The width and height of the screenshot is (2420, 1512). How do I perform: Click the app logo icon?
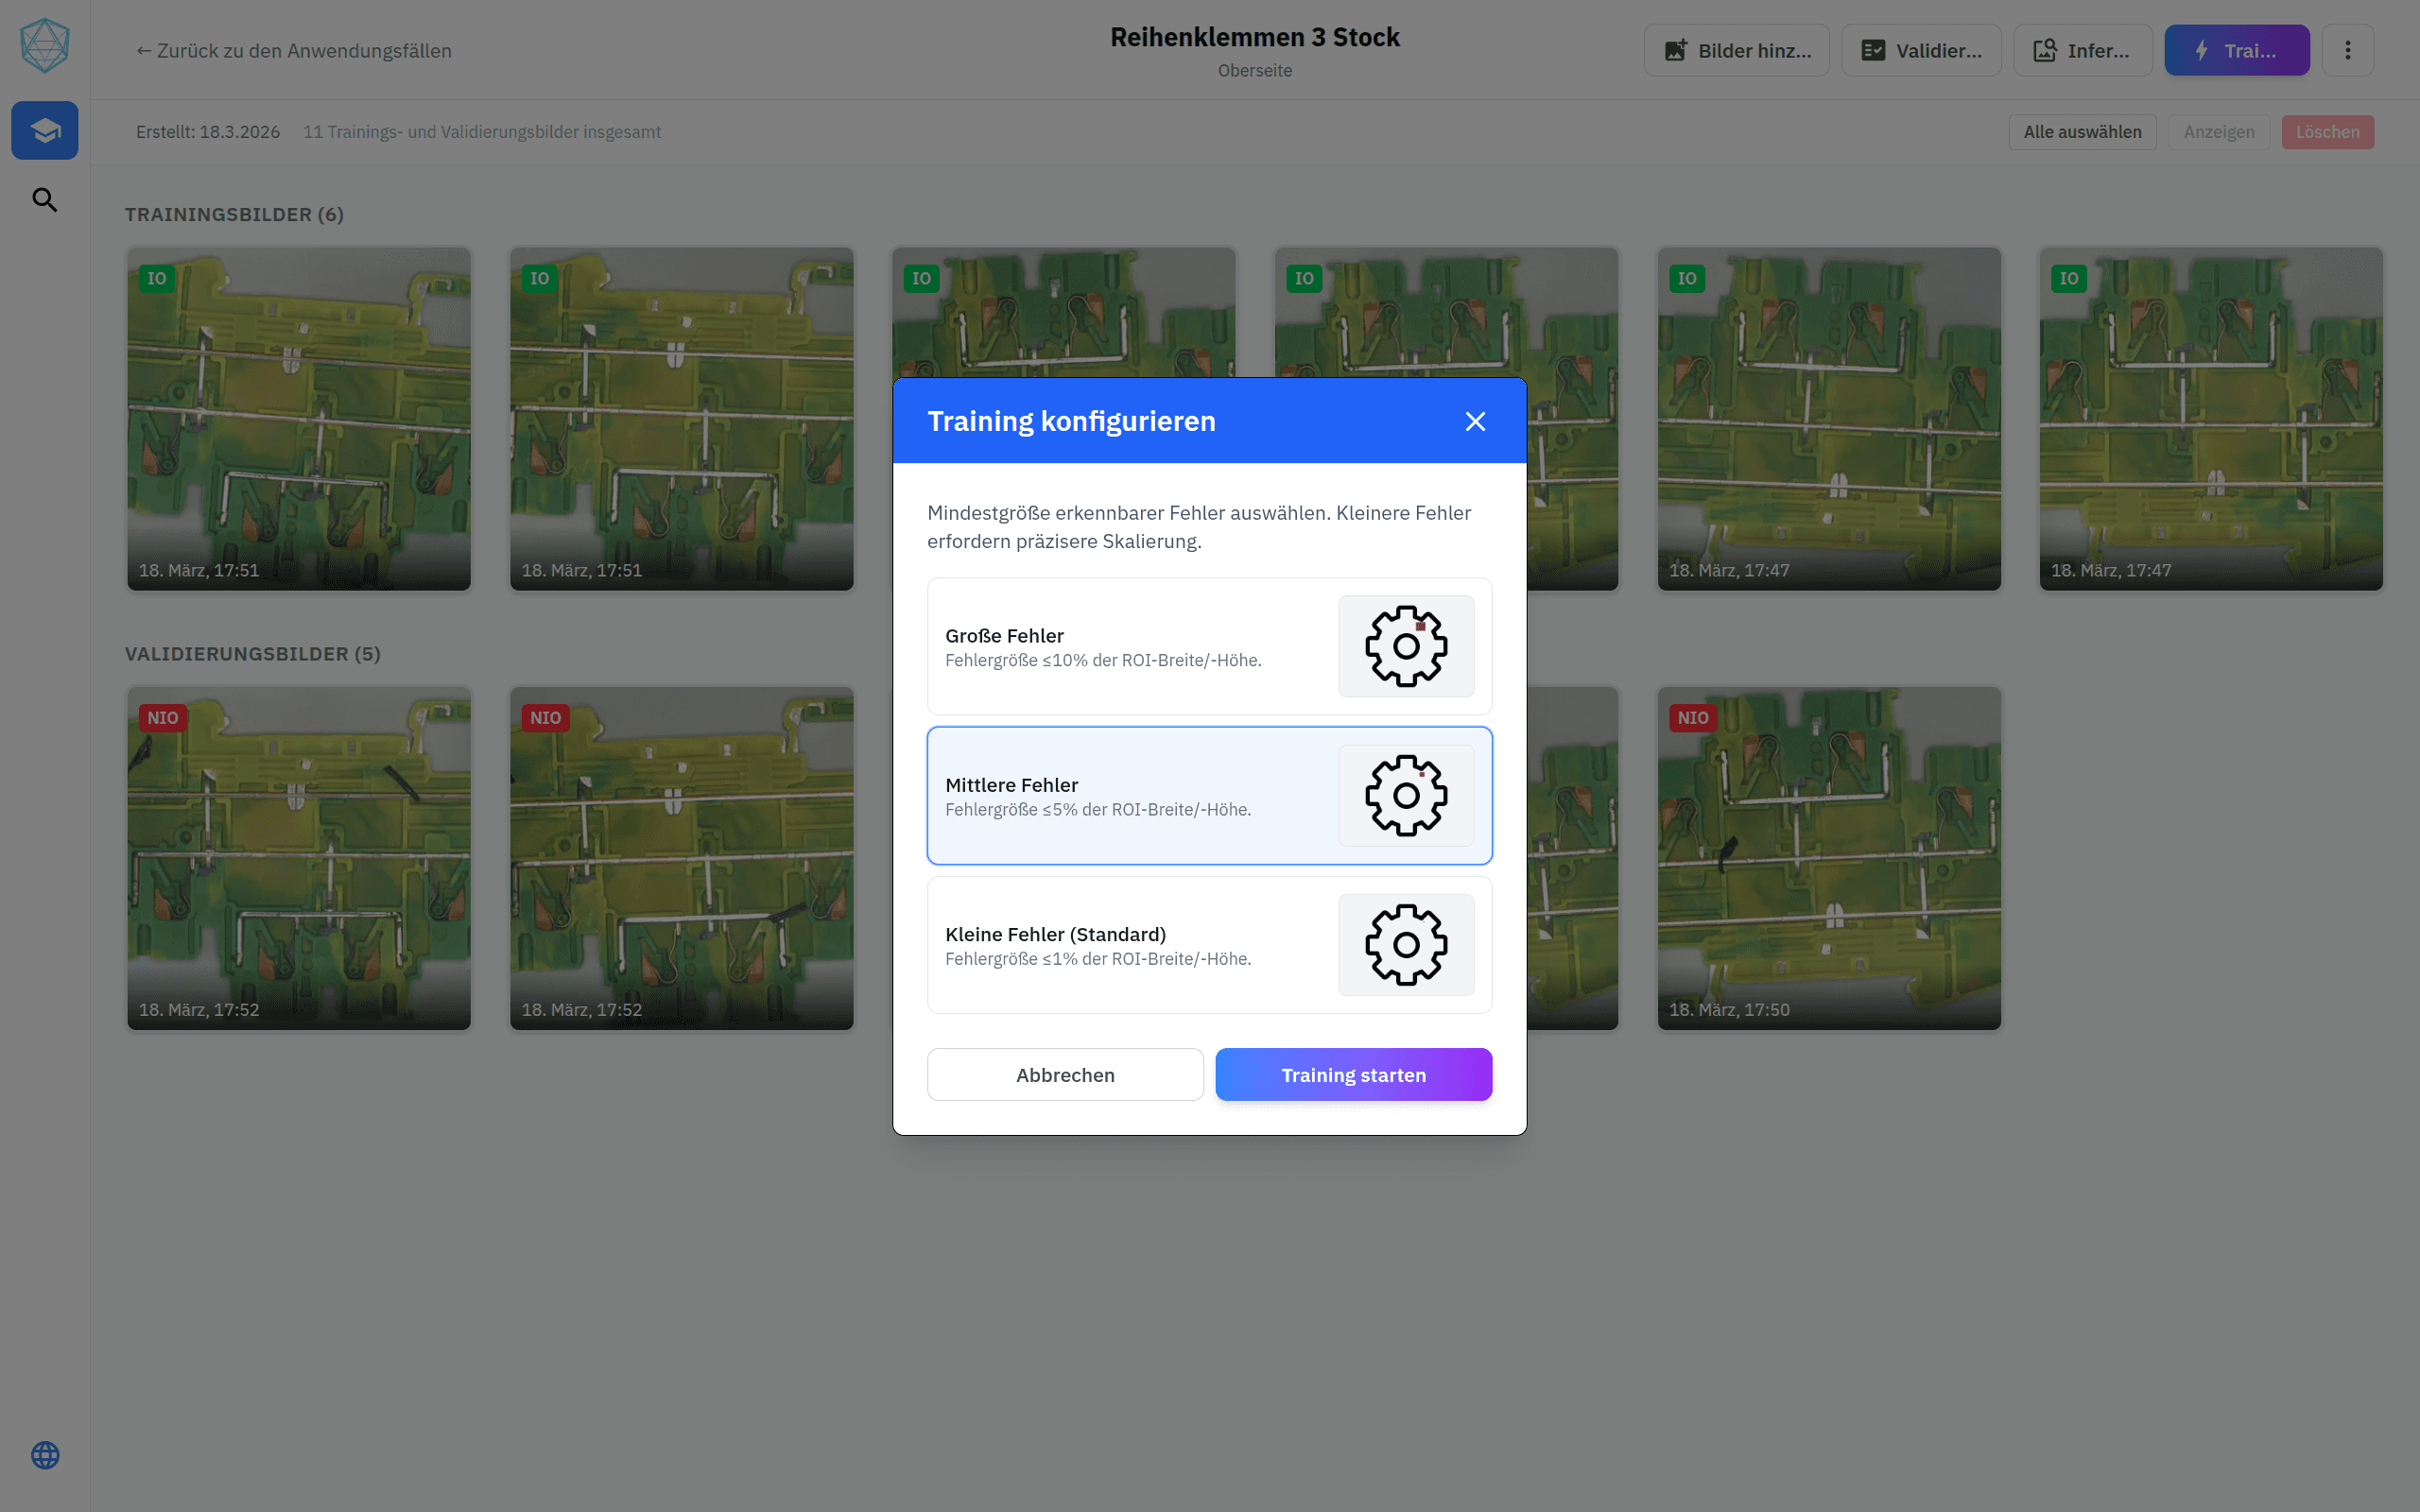tap(45, 46)
